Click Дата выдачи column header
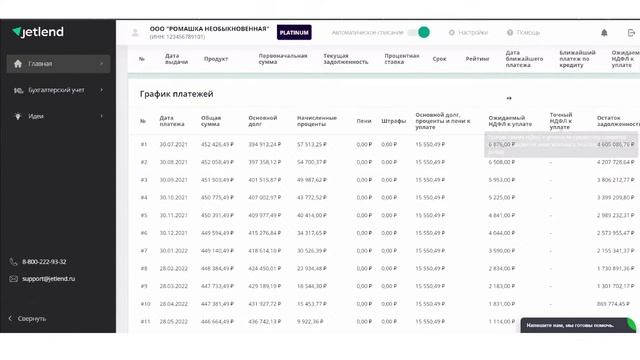 176,59
